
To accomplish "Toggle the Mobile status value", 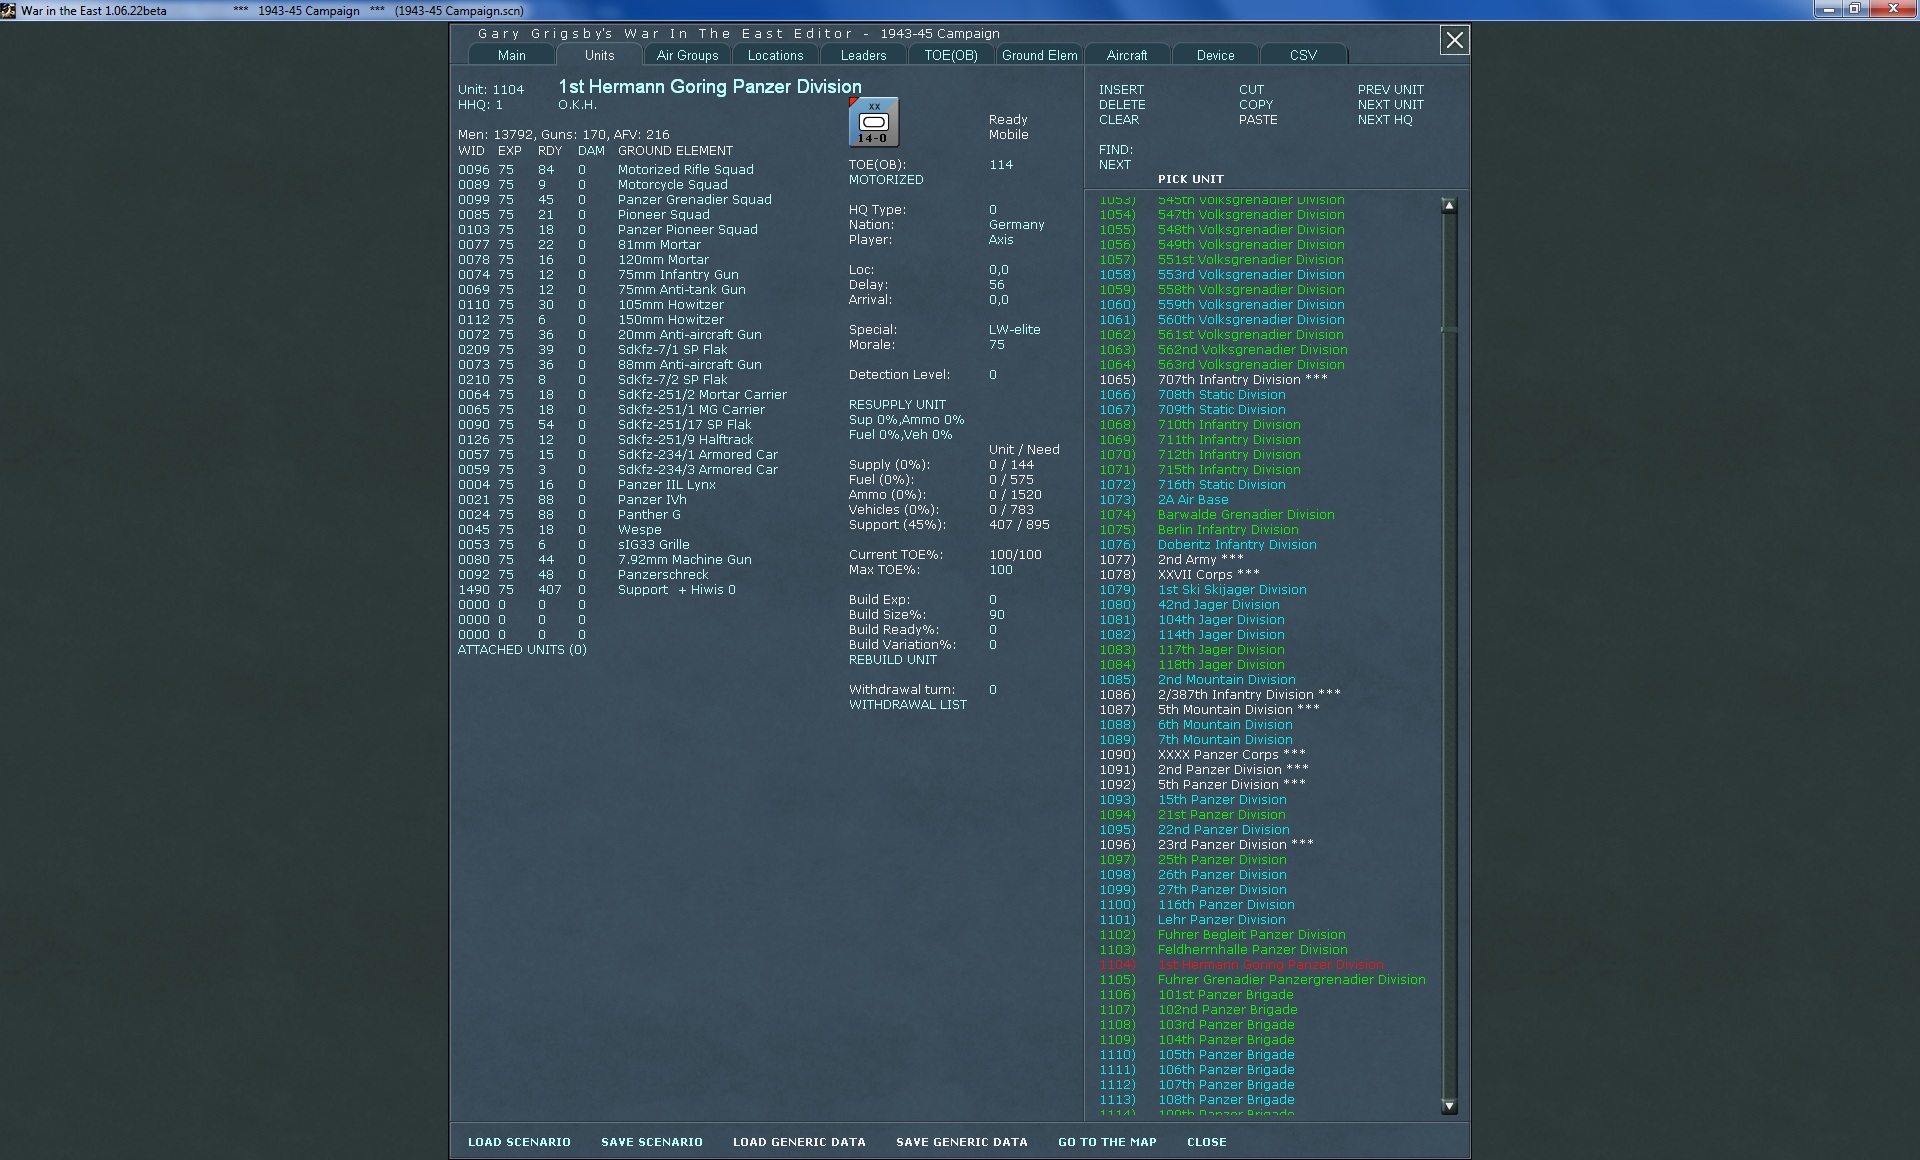I will pyautogui.click(x=1008, y=135).
